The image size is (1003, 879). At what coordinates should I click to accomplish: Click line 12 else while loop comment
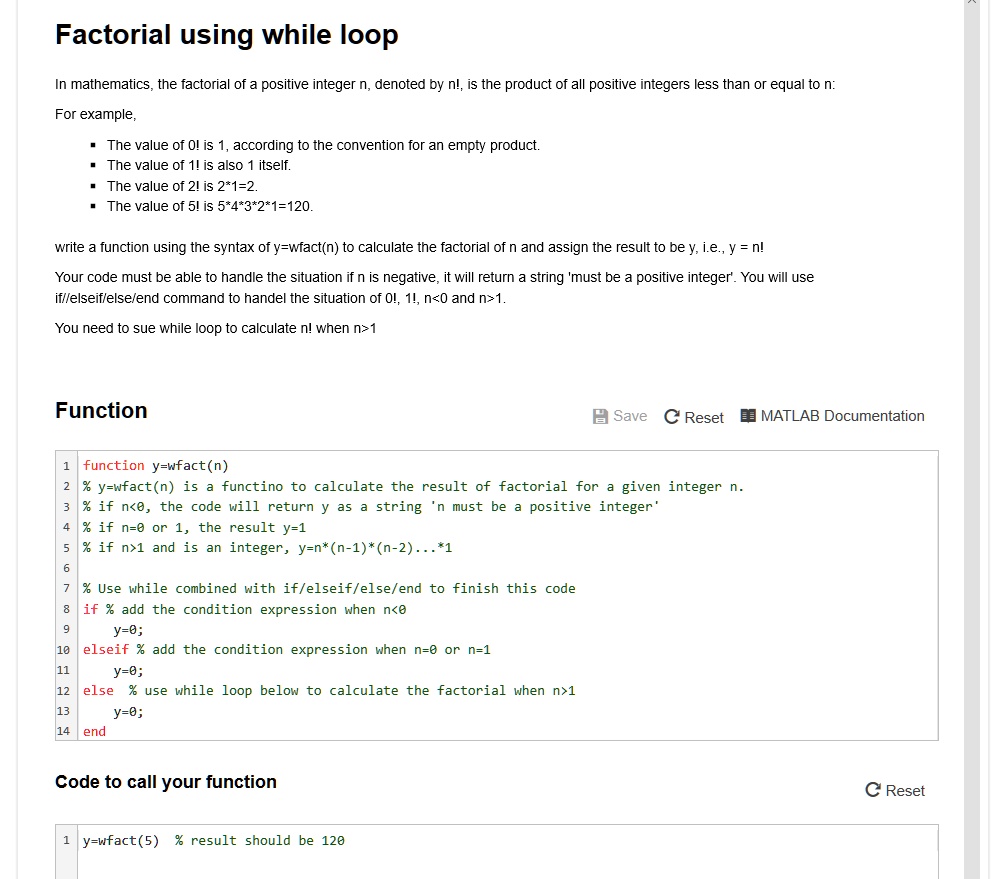pos(352,691)
